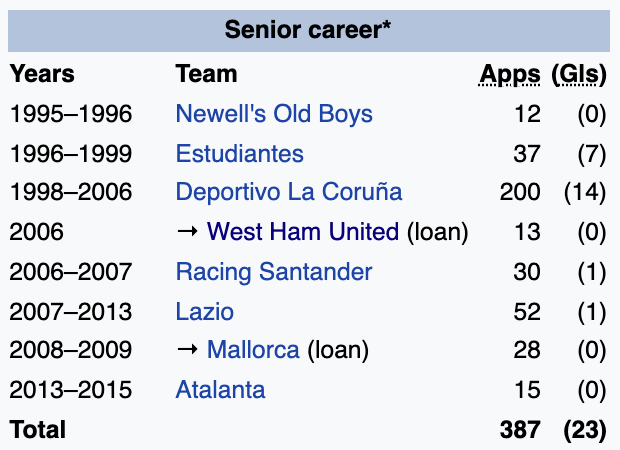Viewport: 620px width, 450px height.
Task: Follow the West Ham United link
Action: 302,232
